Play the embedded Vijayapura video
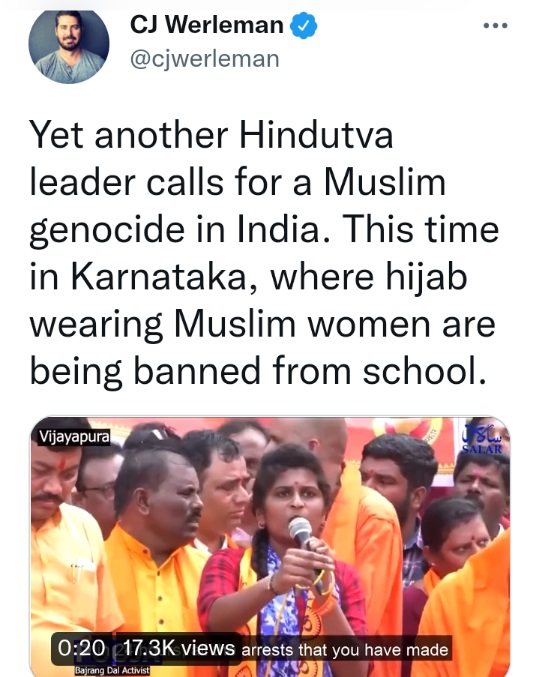This screenshot has height=677, width=536. [x=270, y=546]
